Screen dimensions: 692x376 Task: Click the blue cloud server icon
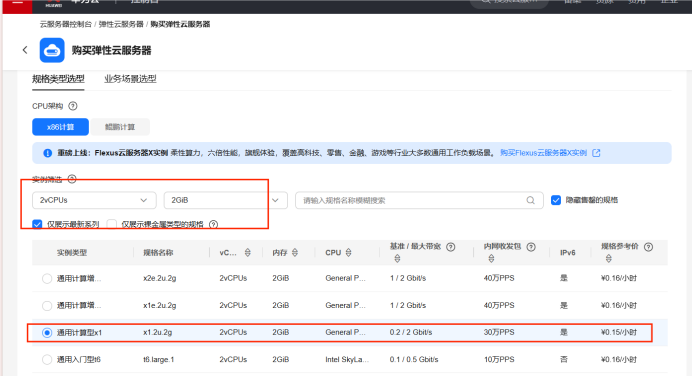click(52, 50)
